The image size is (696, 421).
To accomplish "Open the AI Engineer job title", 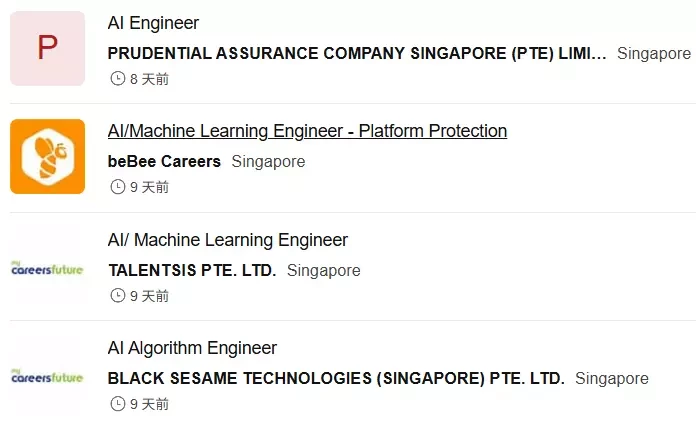I will [153, 23].
